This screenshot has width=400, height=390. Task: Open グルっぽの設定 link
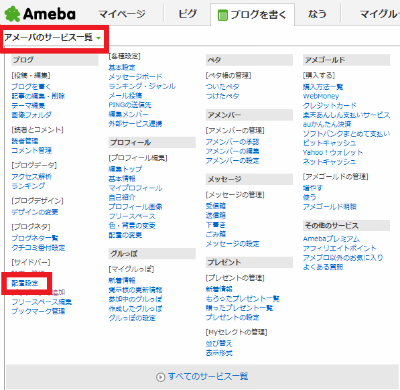pyautogui.click(x=132, y=318)
